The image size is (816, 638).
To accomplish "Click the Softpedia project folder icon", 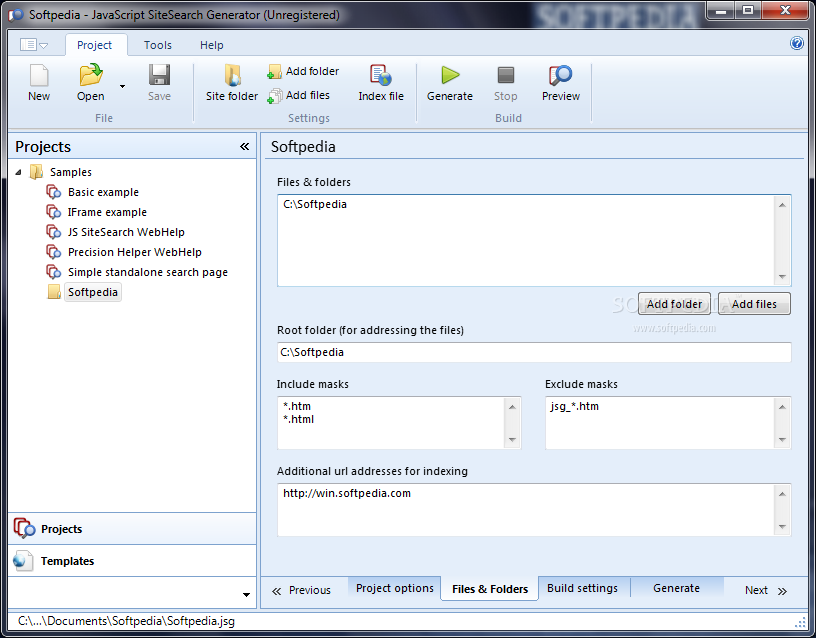I will point(54,292).
